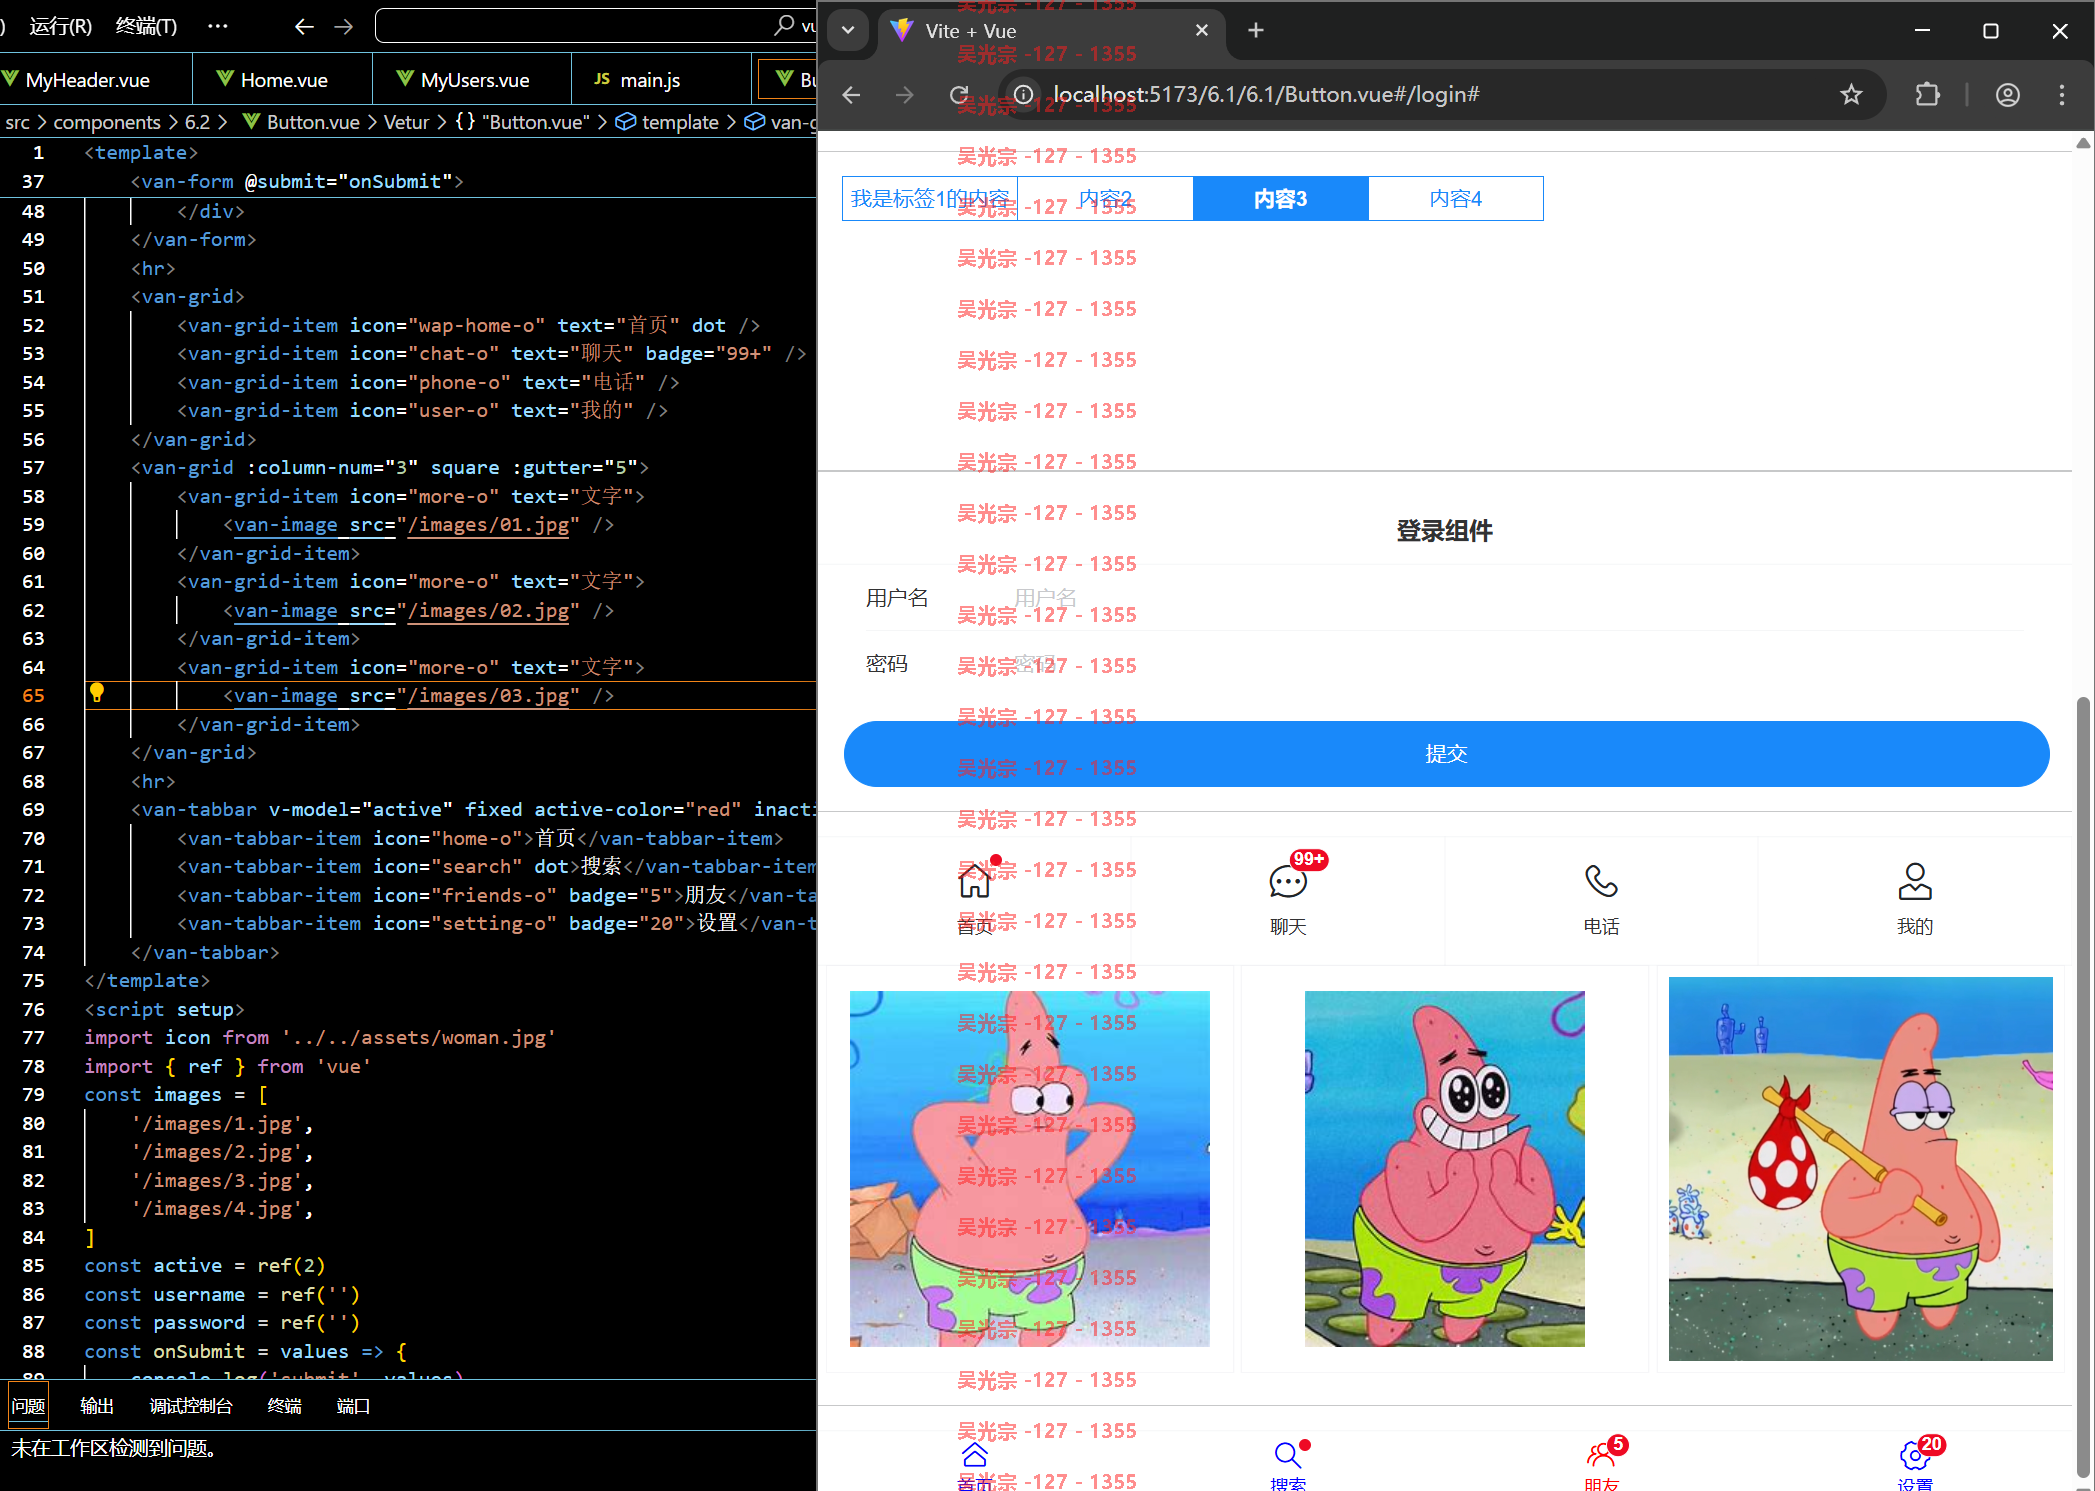Switch to the 内容3 tab
2095x1491 pixels.
tap(1280, 199)
